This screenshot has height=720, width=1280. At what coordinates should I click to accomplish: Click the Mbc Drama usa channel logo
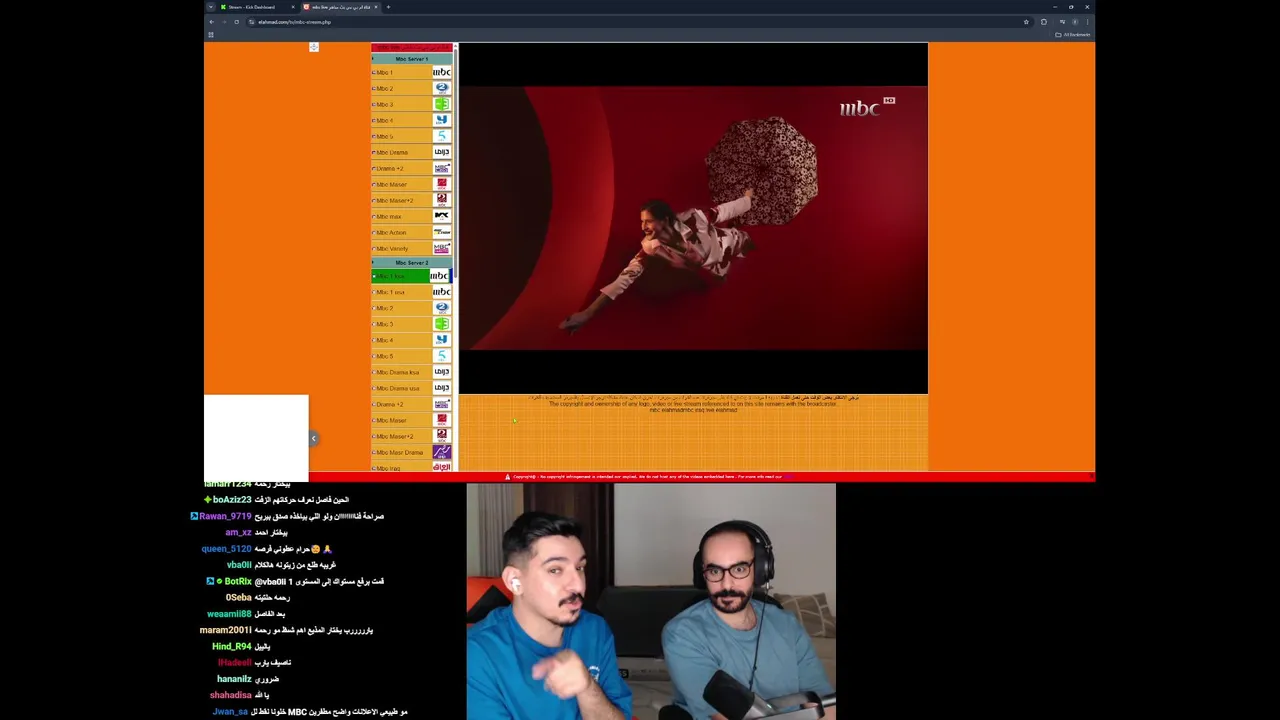(x=441, y=388)
